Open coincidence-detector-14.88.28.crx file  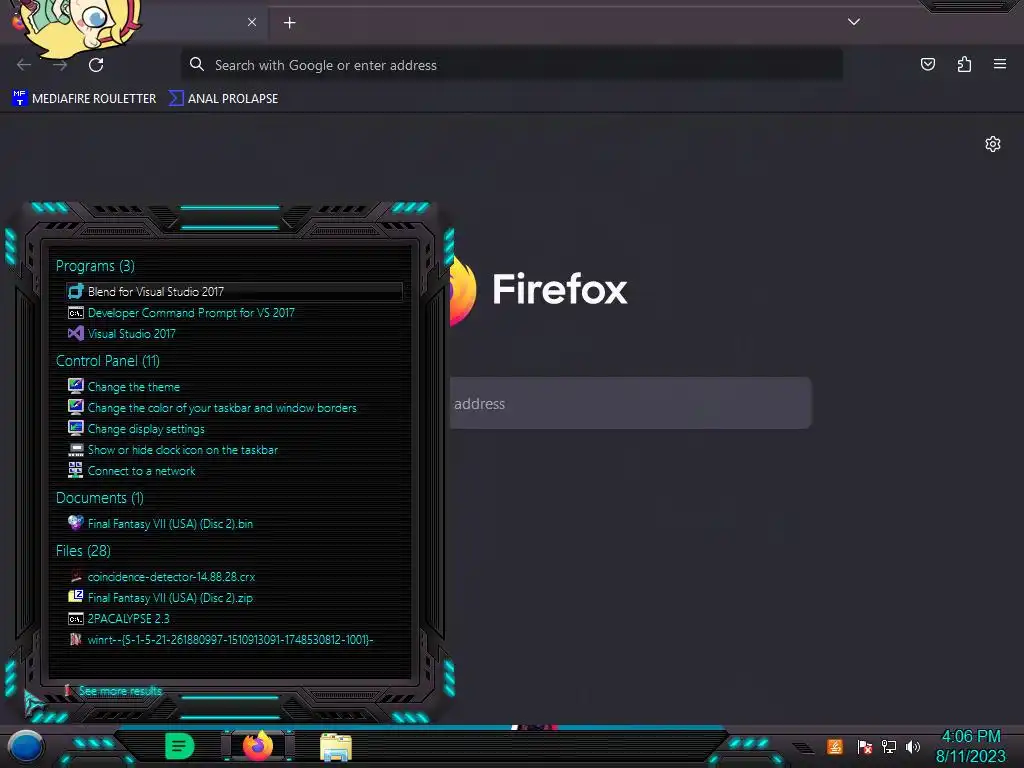point(171,577)
